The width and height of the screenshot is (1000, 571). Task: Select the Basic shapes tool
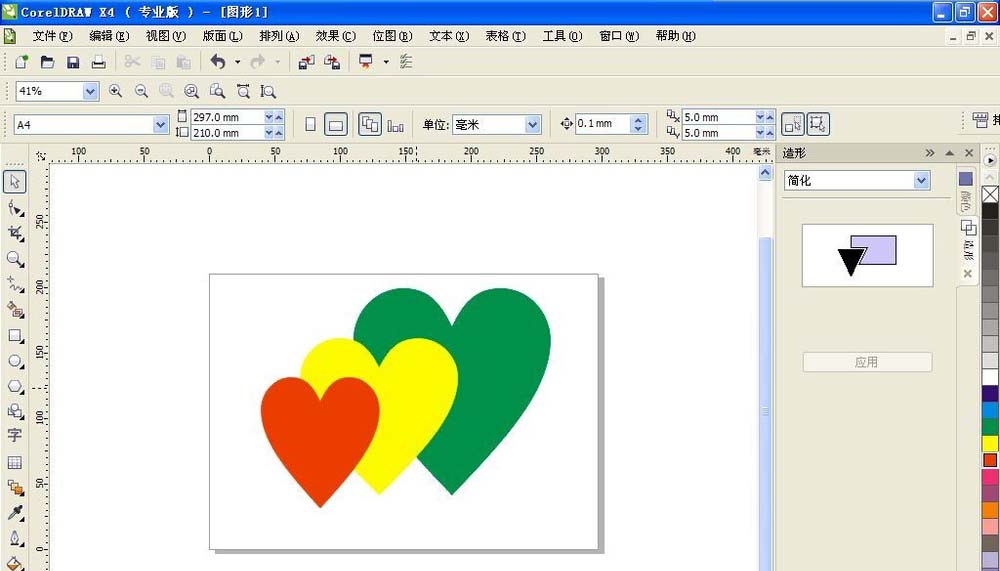point(15,412)
